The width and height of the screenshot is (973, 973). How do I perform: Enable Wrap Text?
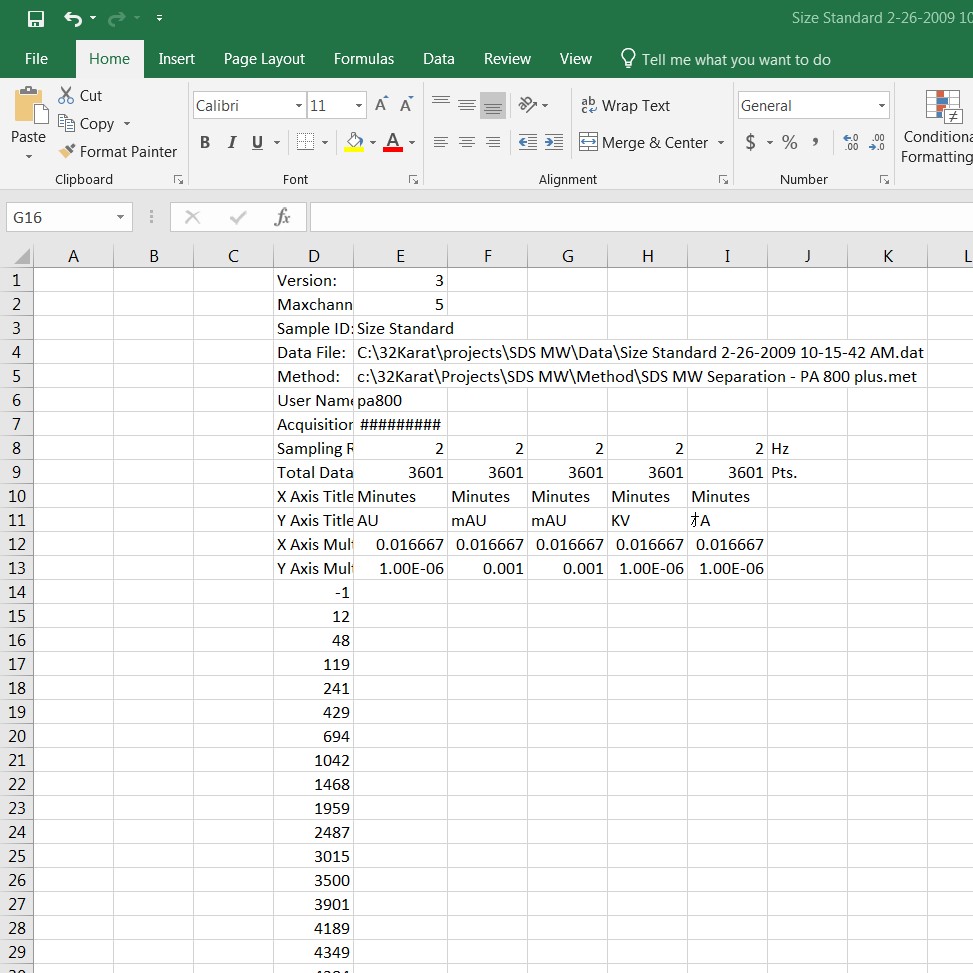(626, 105)
